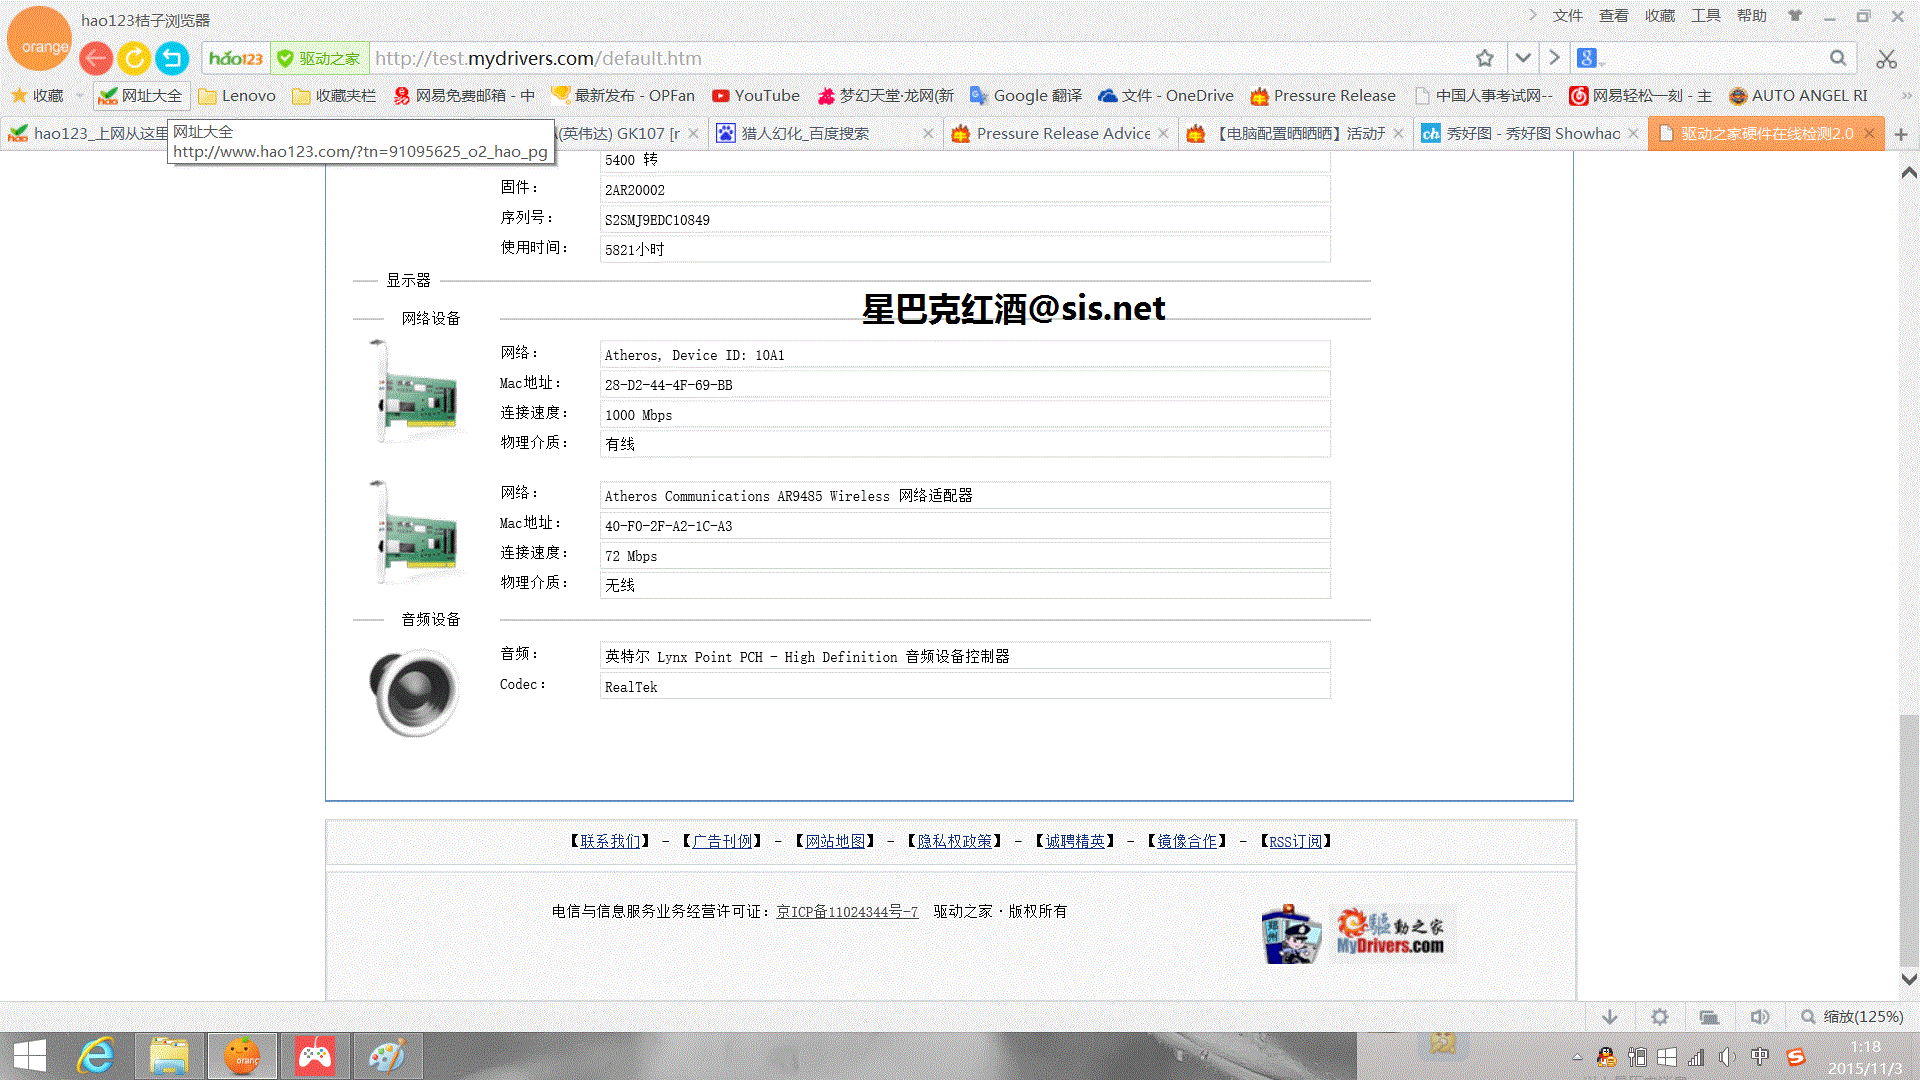Open the Pressure Release bookmark

click(1323, 96)
